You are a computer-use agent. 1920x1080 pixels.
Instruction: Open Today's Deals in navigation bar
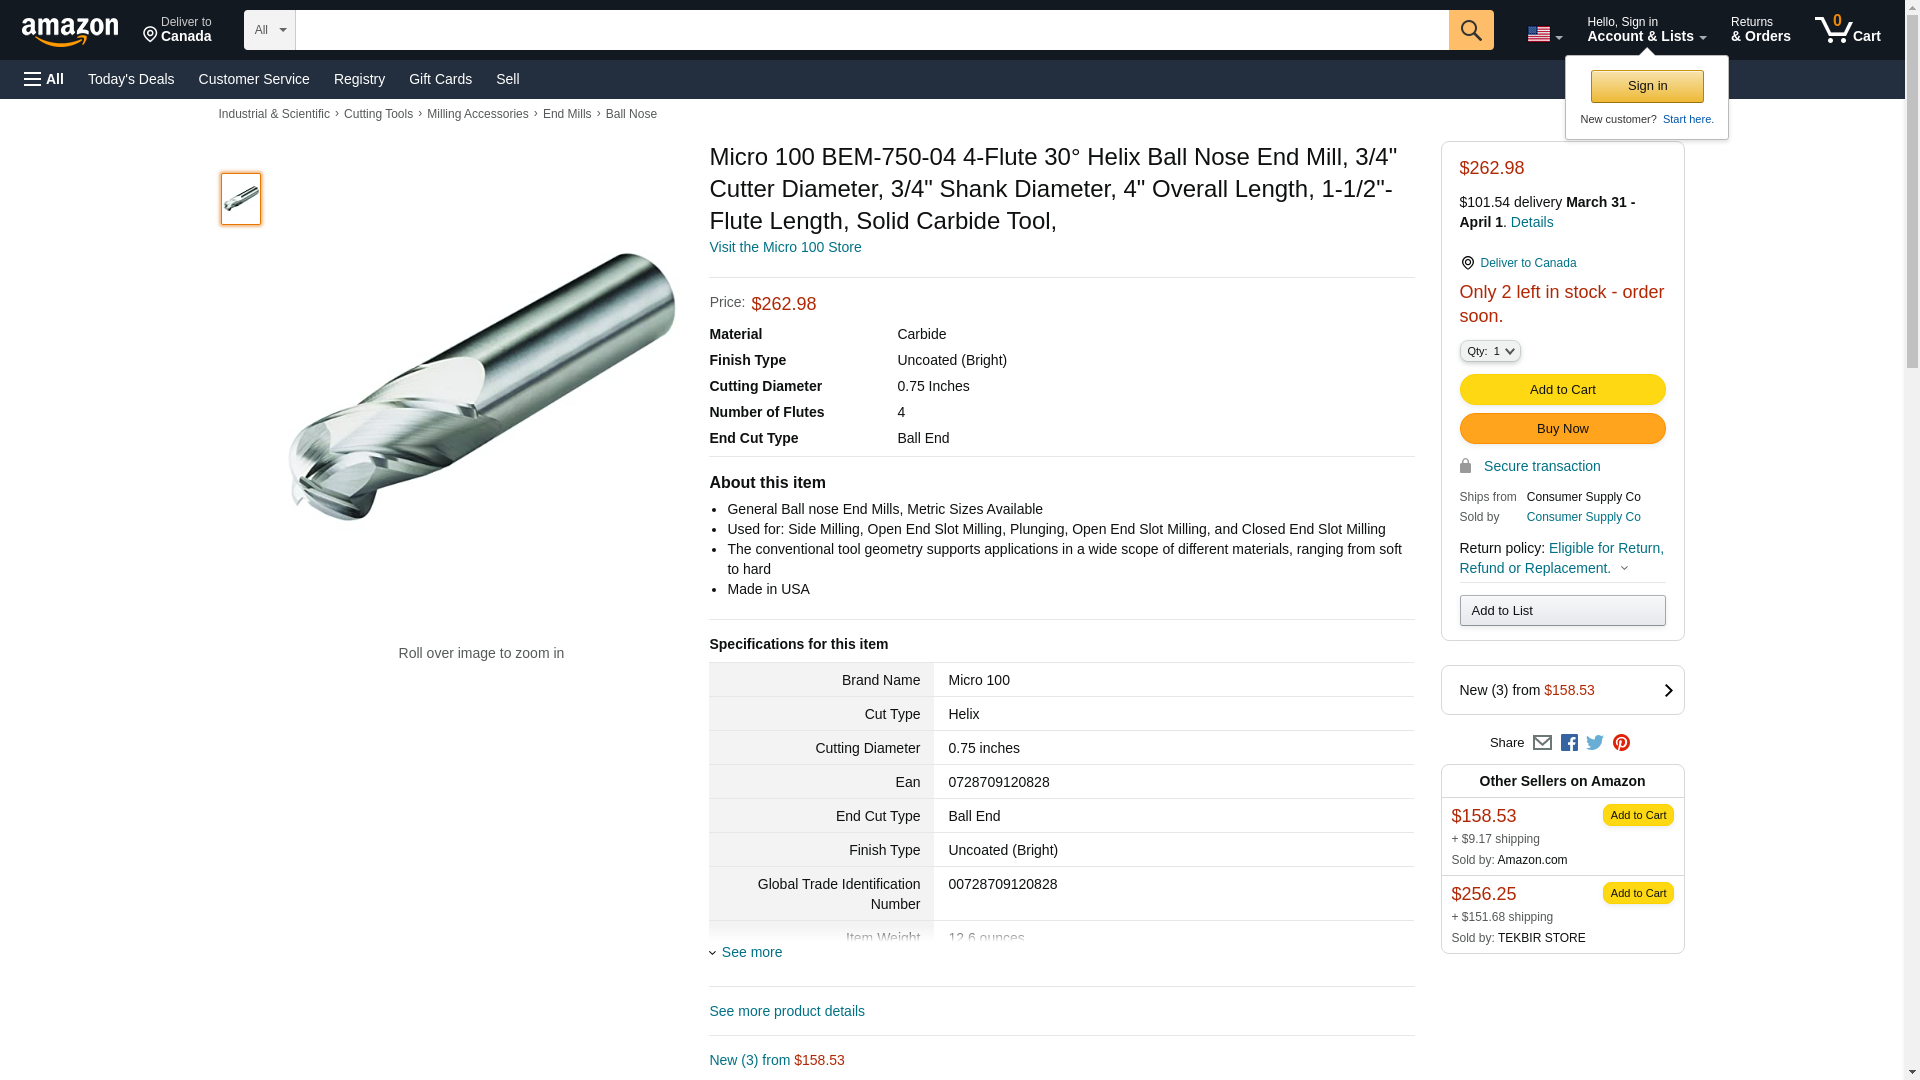(131, 79)
